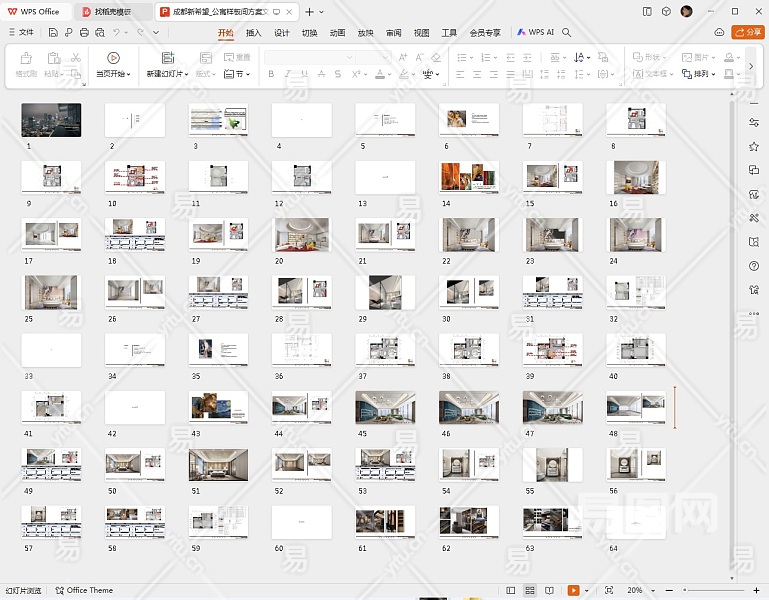The height and width of the screenshot is (600, 769).
Task: Open the 插入 ribbon tab
Action: 254,33
